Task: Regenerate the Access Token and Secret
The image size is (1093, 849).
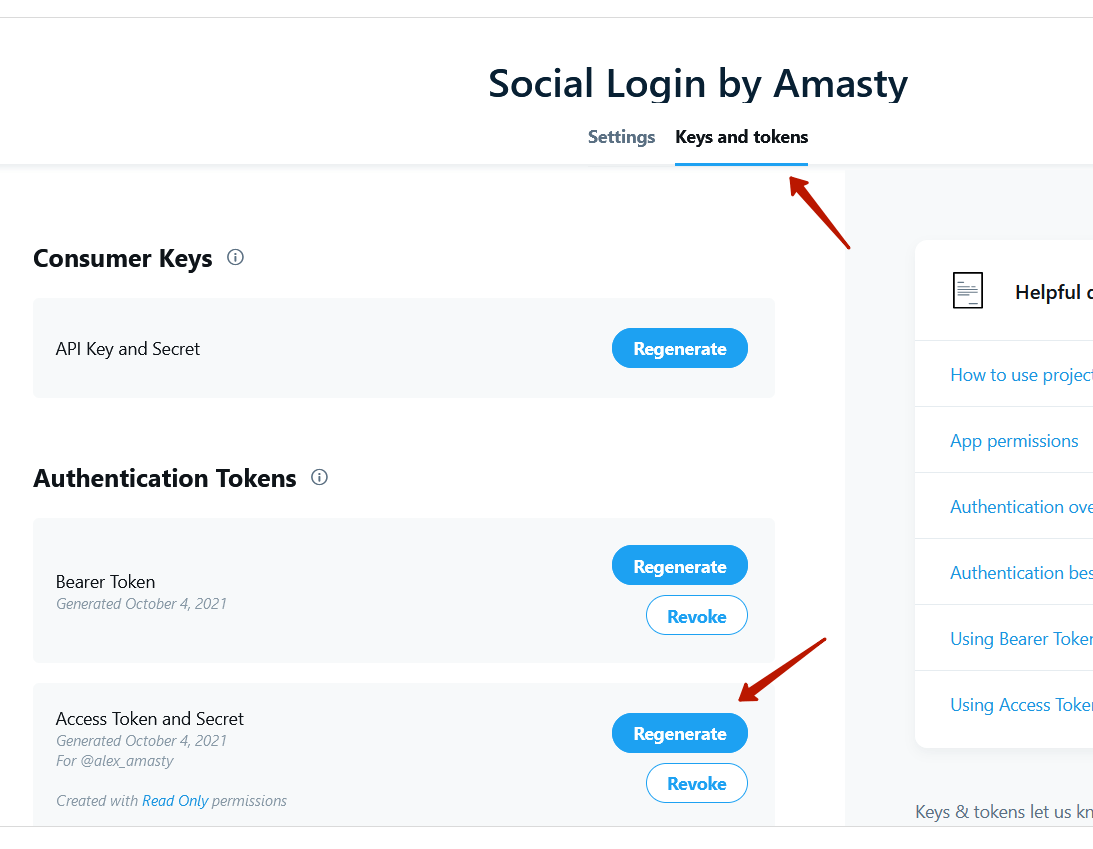Action: point(680,733)
